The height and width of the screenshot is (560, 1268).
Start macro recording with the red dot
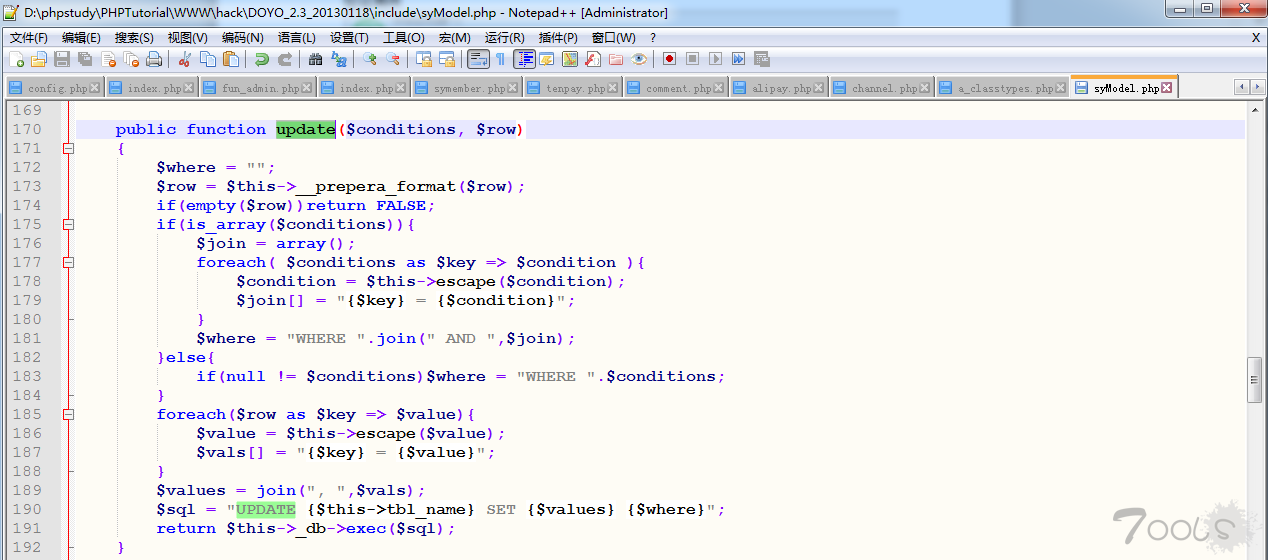pos(669,59)
